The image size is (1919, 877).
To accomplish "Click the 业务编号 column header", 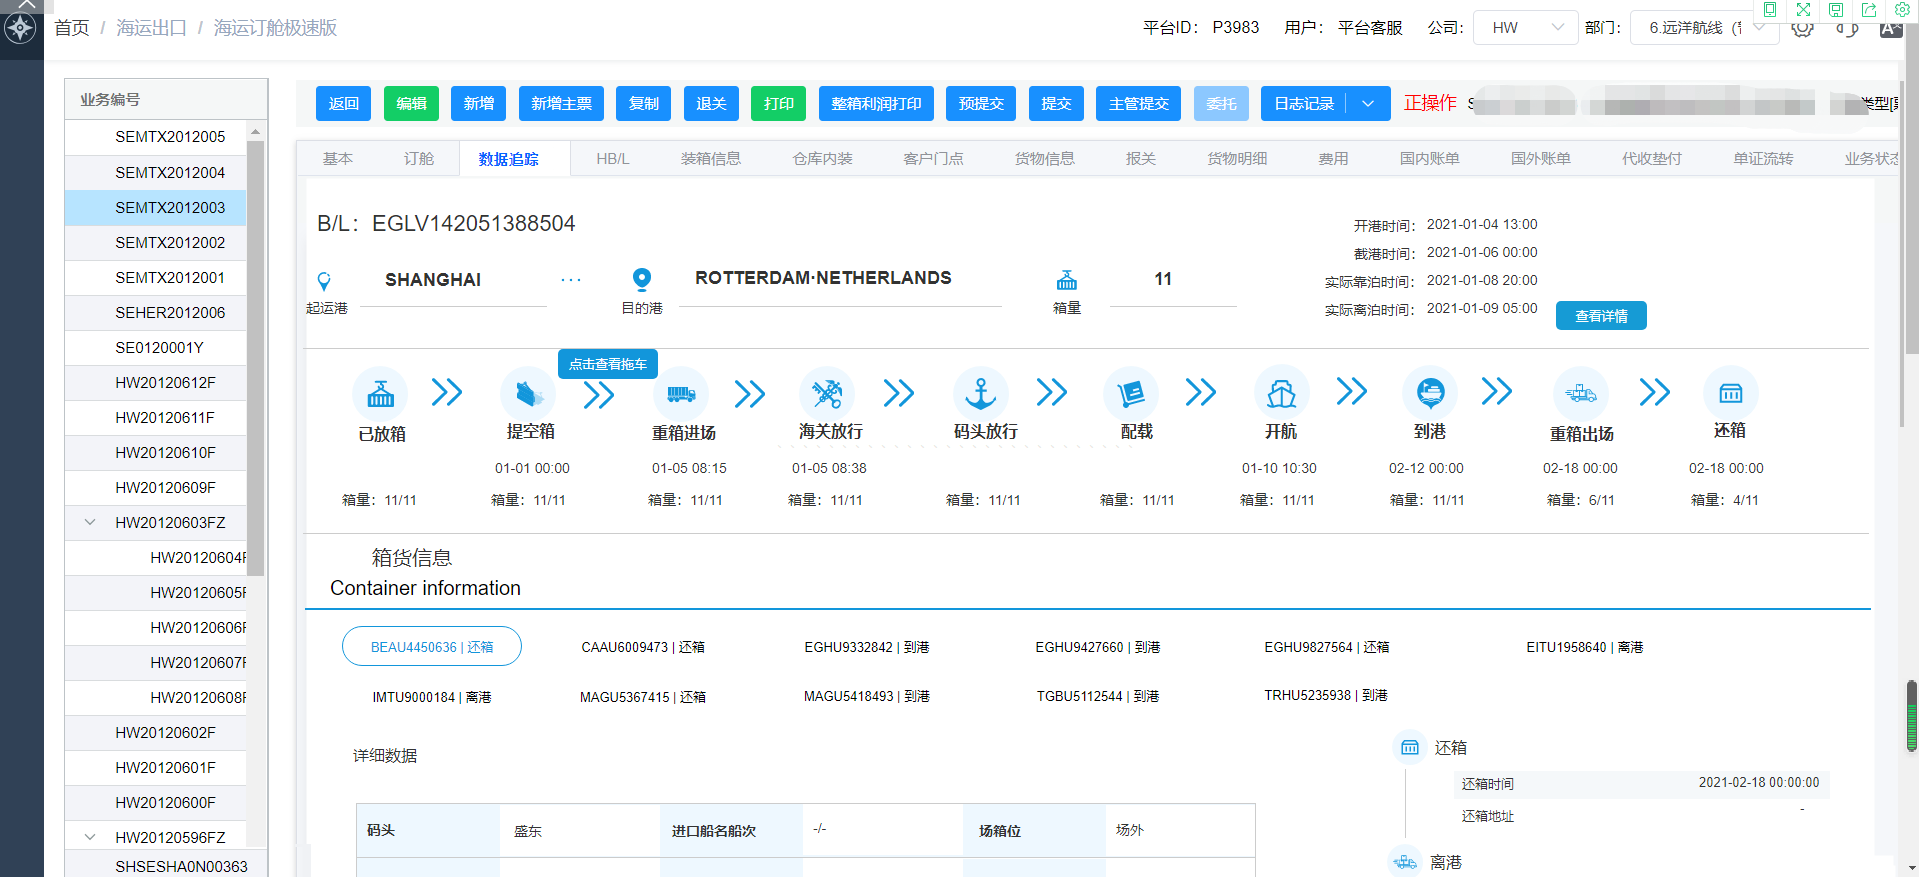I will click(x=166, y=99).
